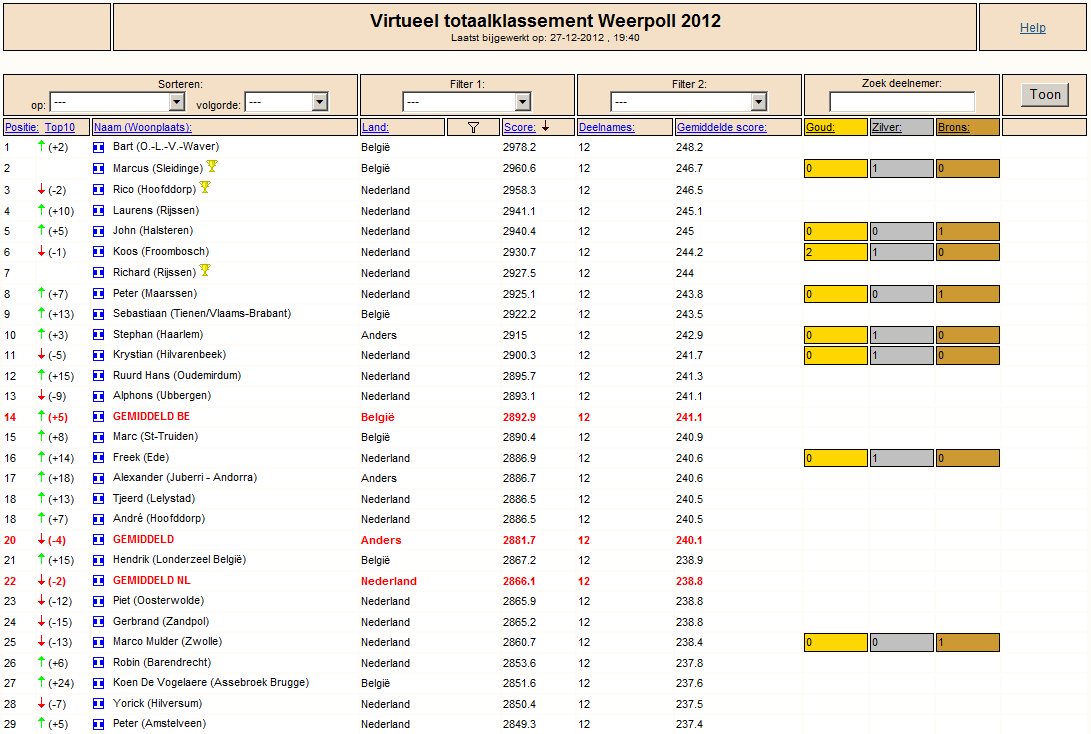Click blue detail icon beside Bart (O.-L.-V.-Waver)
The width and height of the screenshot is (1091, 734).
click(x=99, y=147)
